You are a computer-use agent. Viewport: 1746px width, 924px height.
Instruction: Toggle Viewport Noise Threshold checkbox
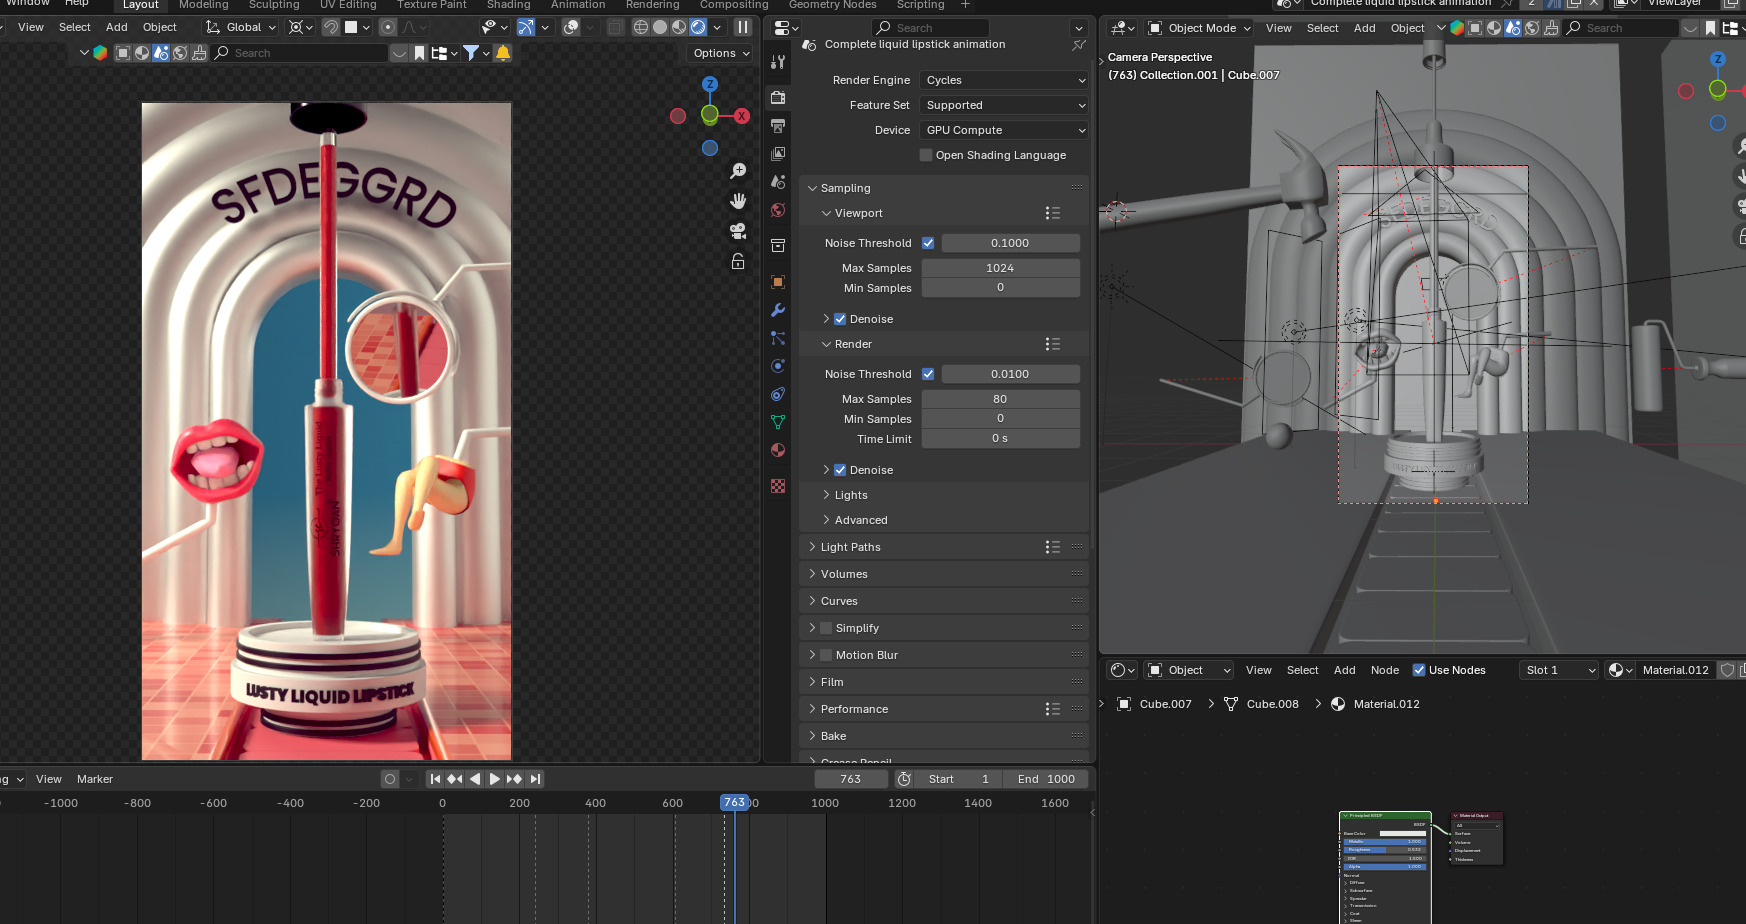[x=928, y=243]
